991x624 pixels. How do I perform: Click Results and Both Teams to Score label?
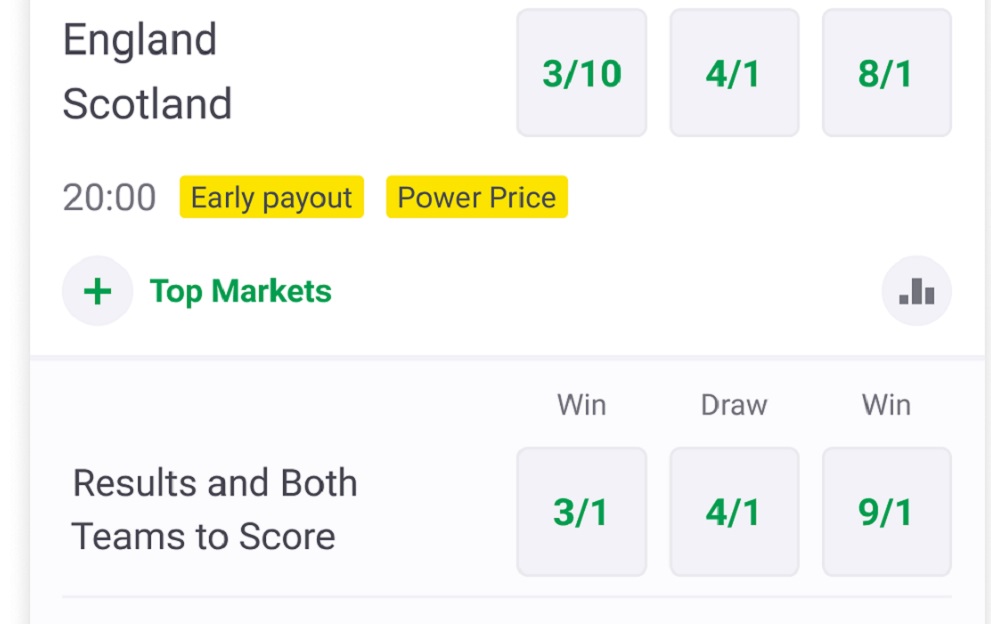214,510
